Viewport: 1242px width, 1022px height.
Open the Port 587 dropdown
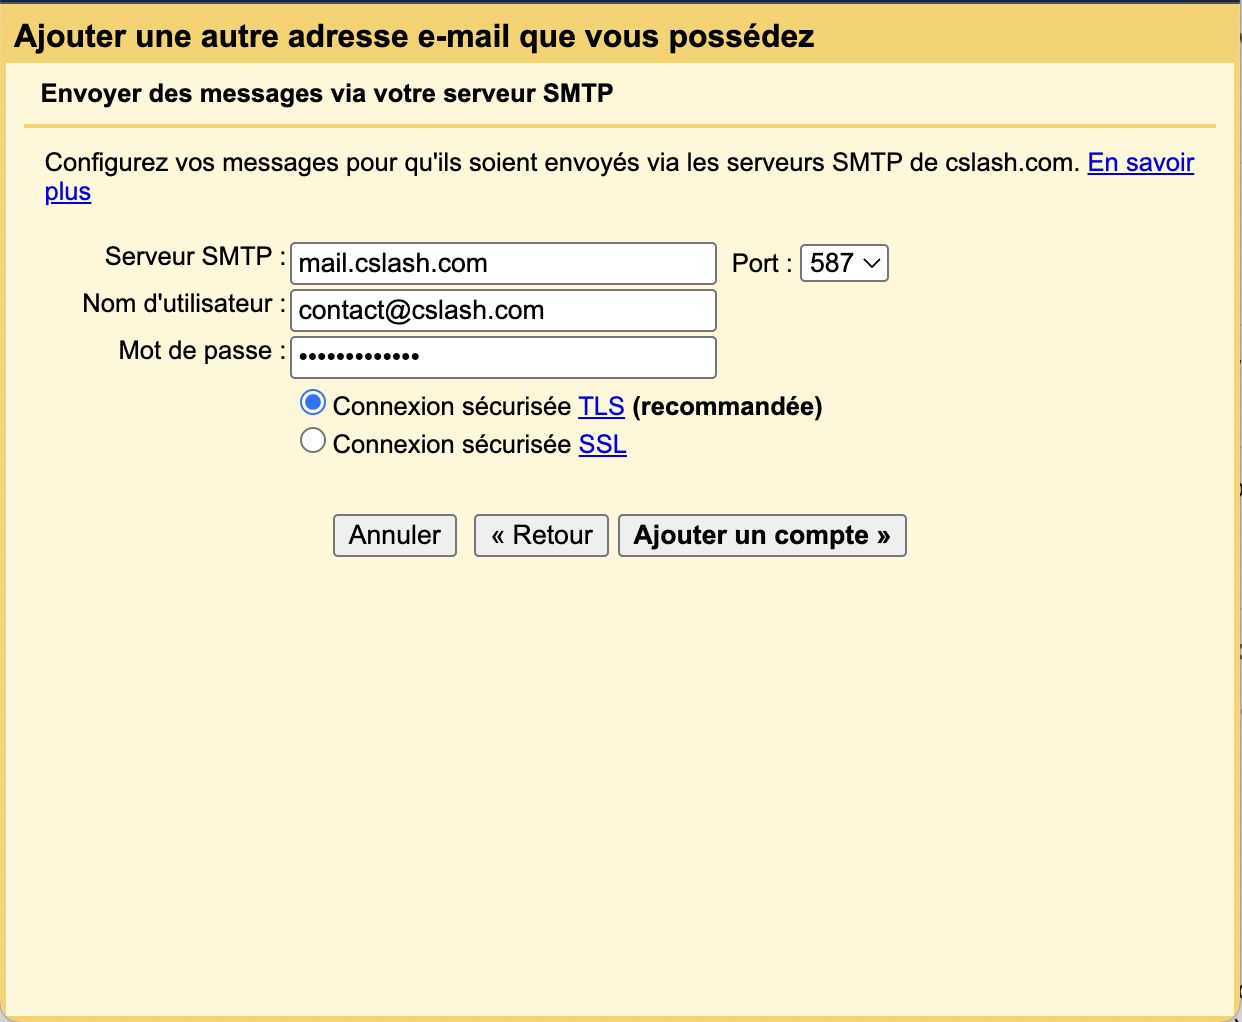[844, 263]
